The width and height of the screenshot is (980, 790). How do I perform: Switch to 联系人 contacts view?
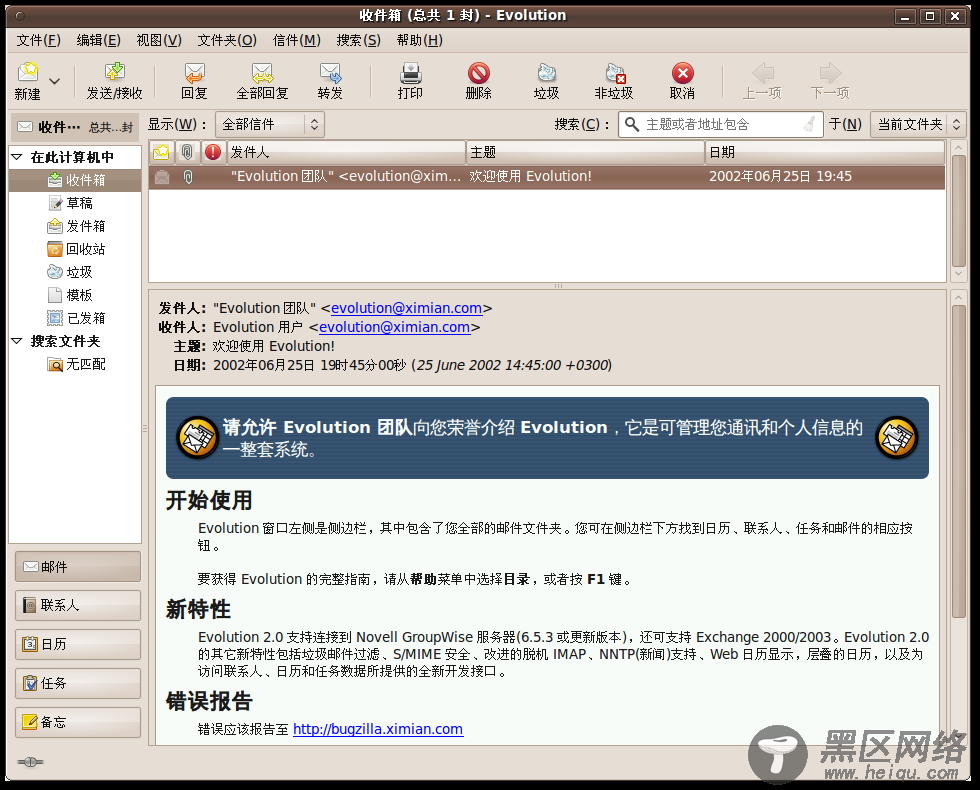click(x=78, y=606)
